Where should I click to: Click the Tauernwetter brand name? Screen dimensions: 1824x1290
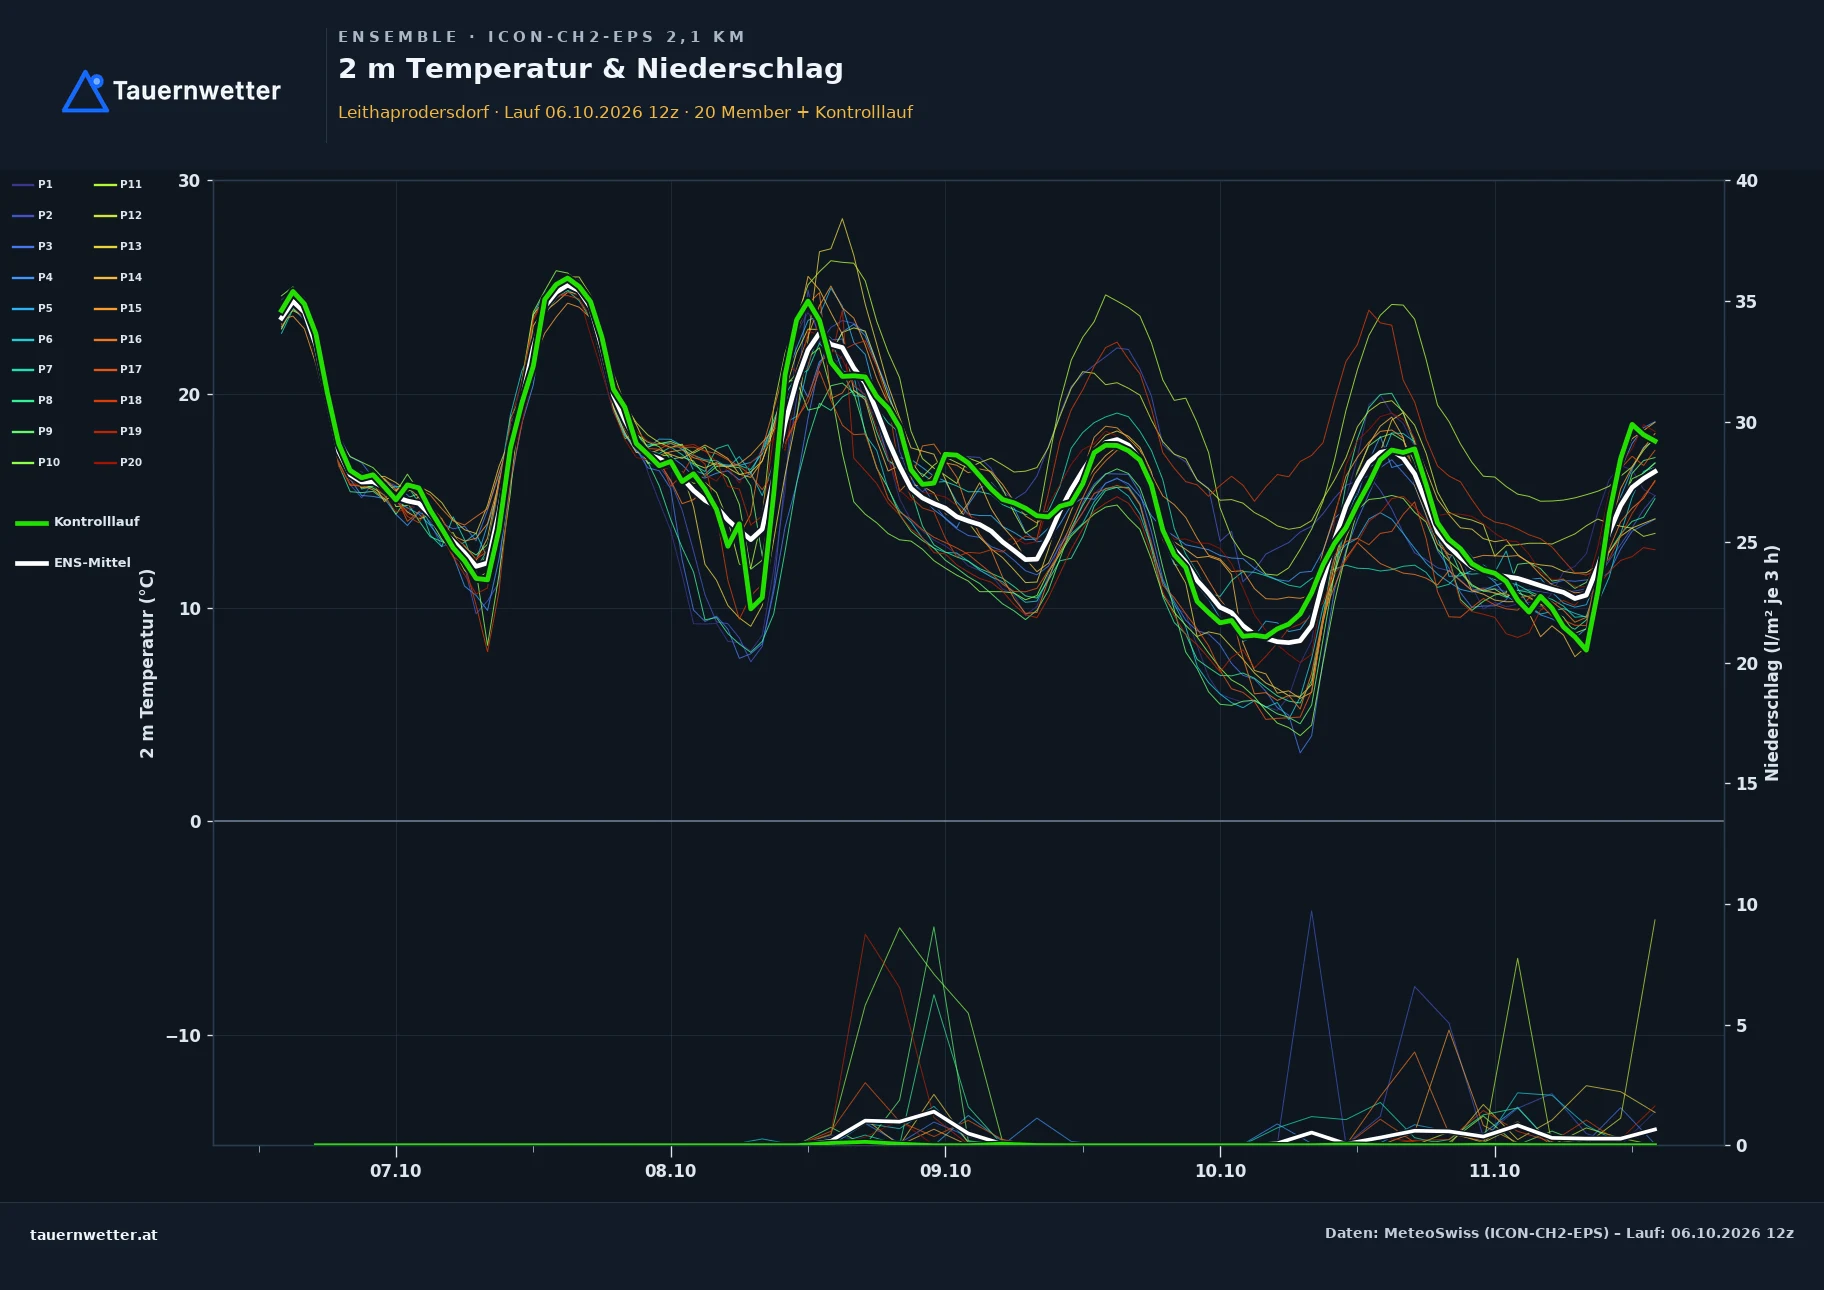click(x=196, y=91)
